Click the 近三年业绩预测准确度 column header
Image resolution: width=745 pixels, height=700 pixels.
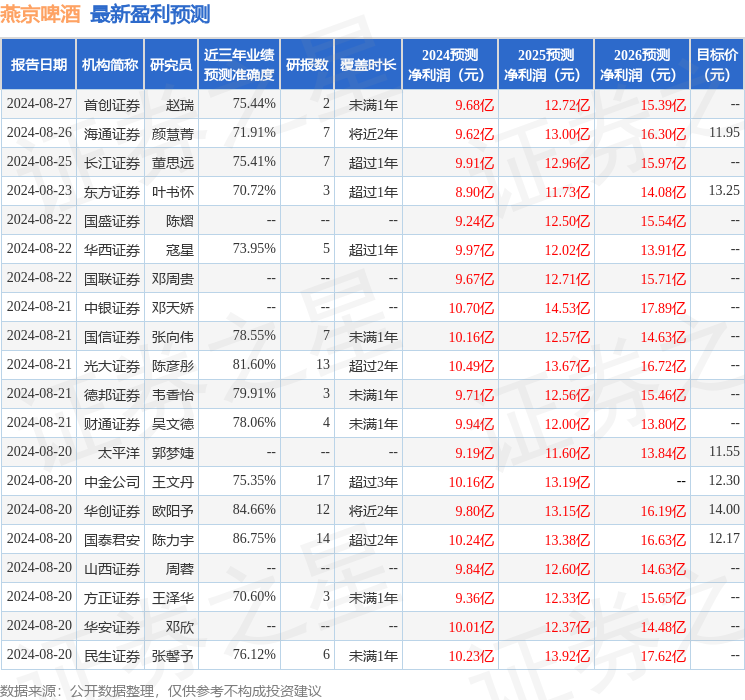pyautogui.click(x=239, y=64)
